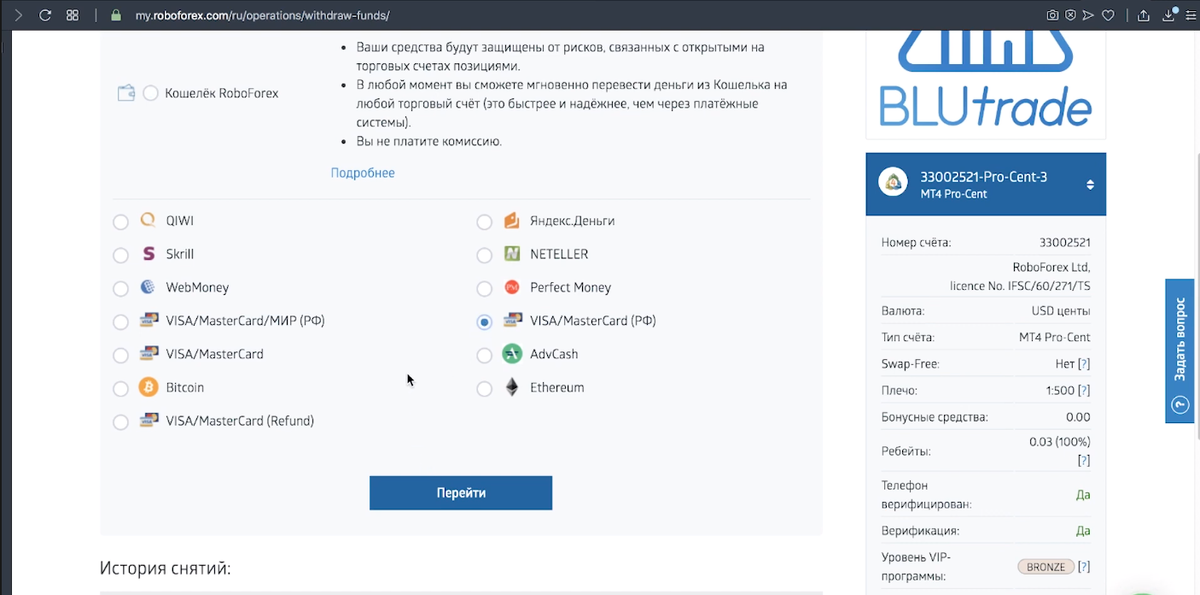This screenshot has width=1200, height=595.
Task: Click the send-to-flow arrow icon
Action: click(x=1089, y=15)
